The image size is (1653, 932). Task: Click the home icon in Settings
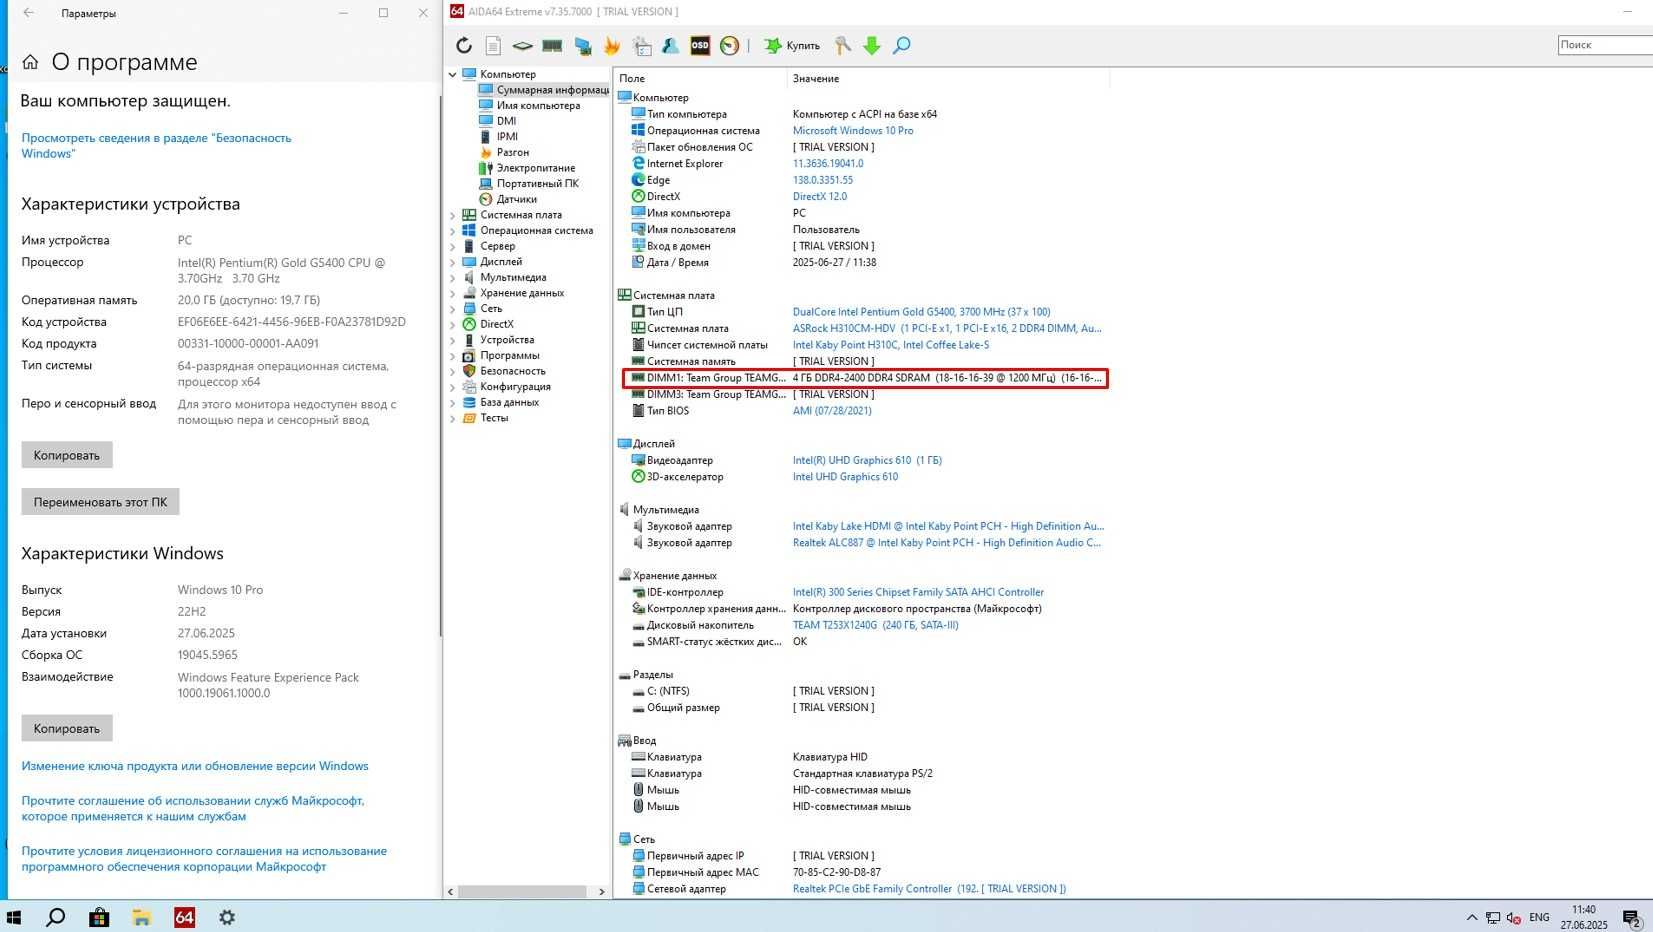point(30,62)
